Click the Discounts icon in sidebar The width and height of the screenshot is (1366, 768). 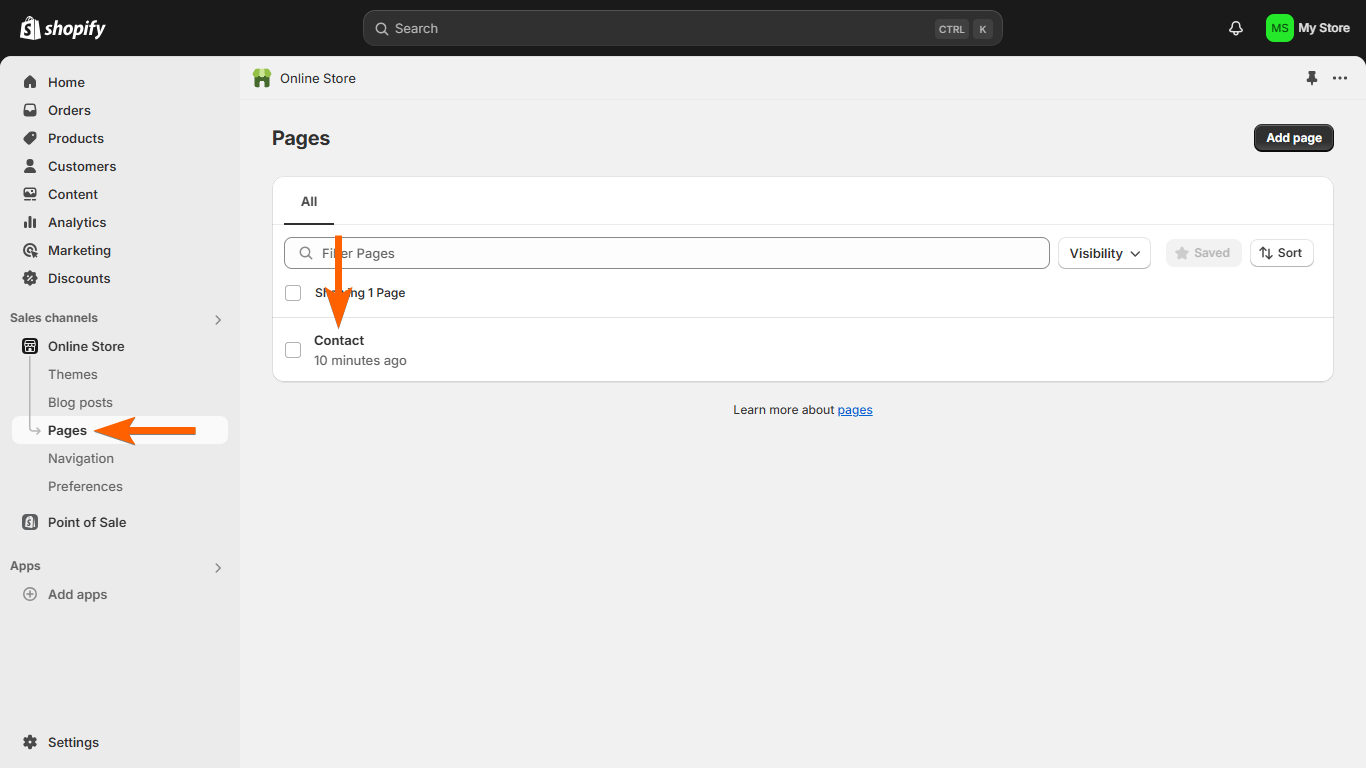click(x=30, y=278)
